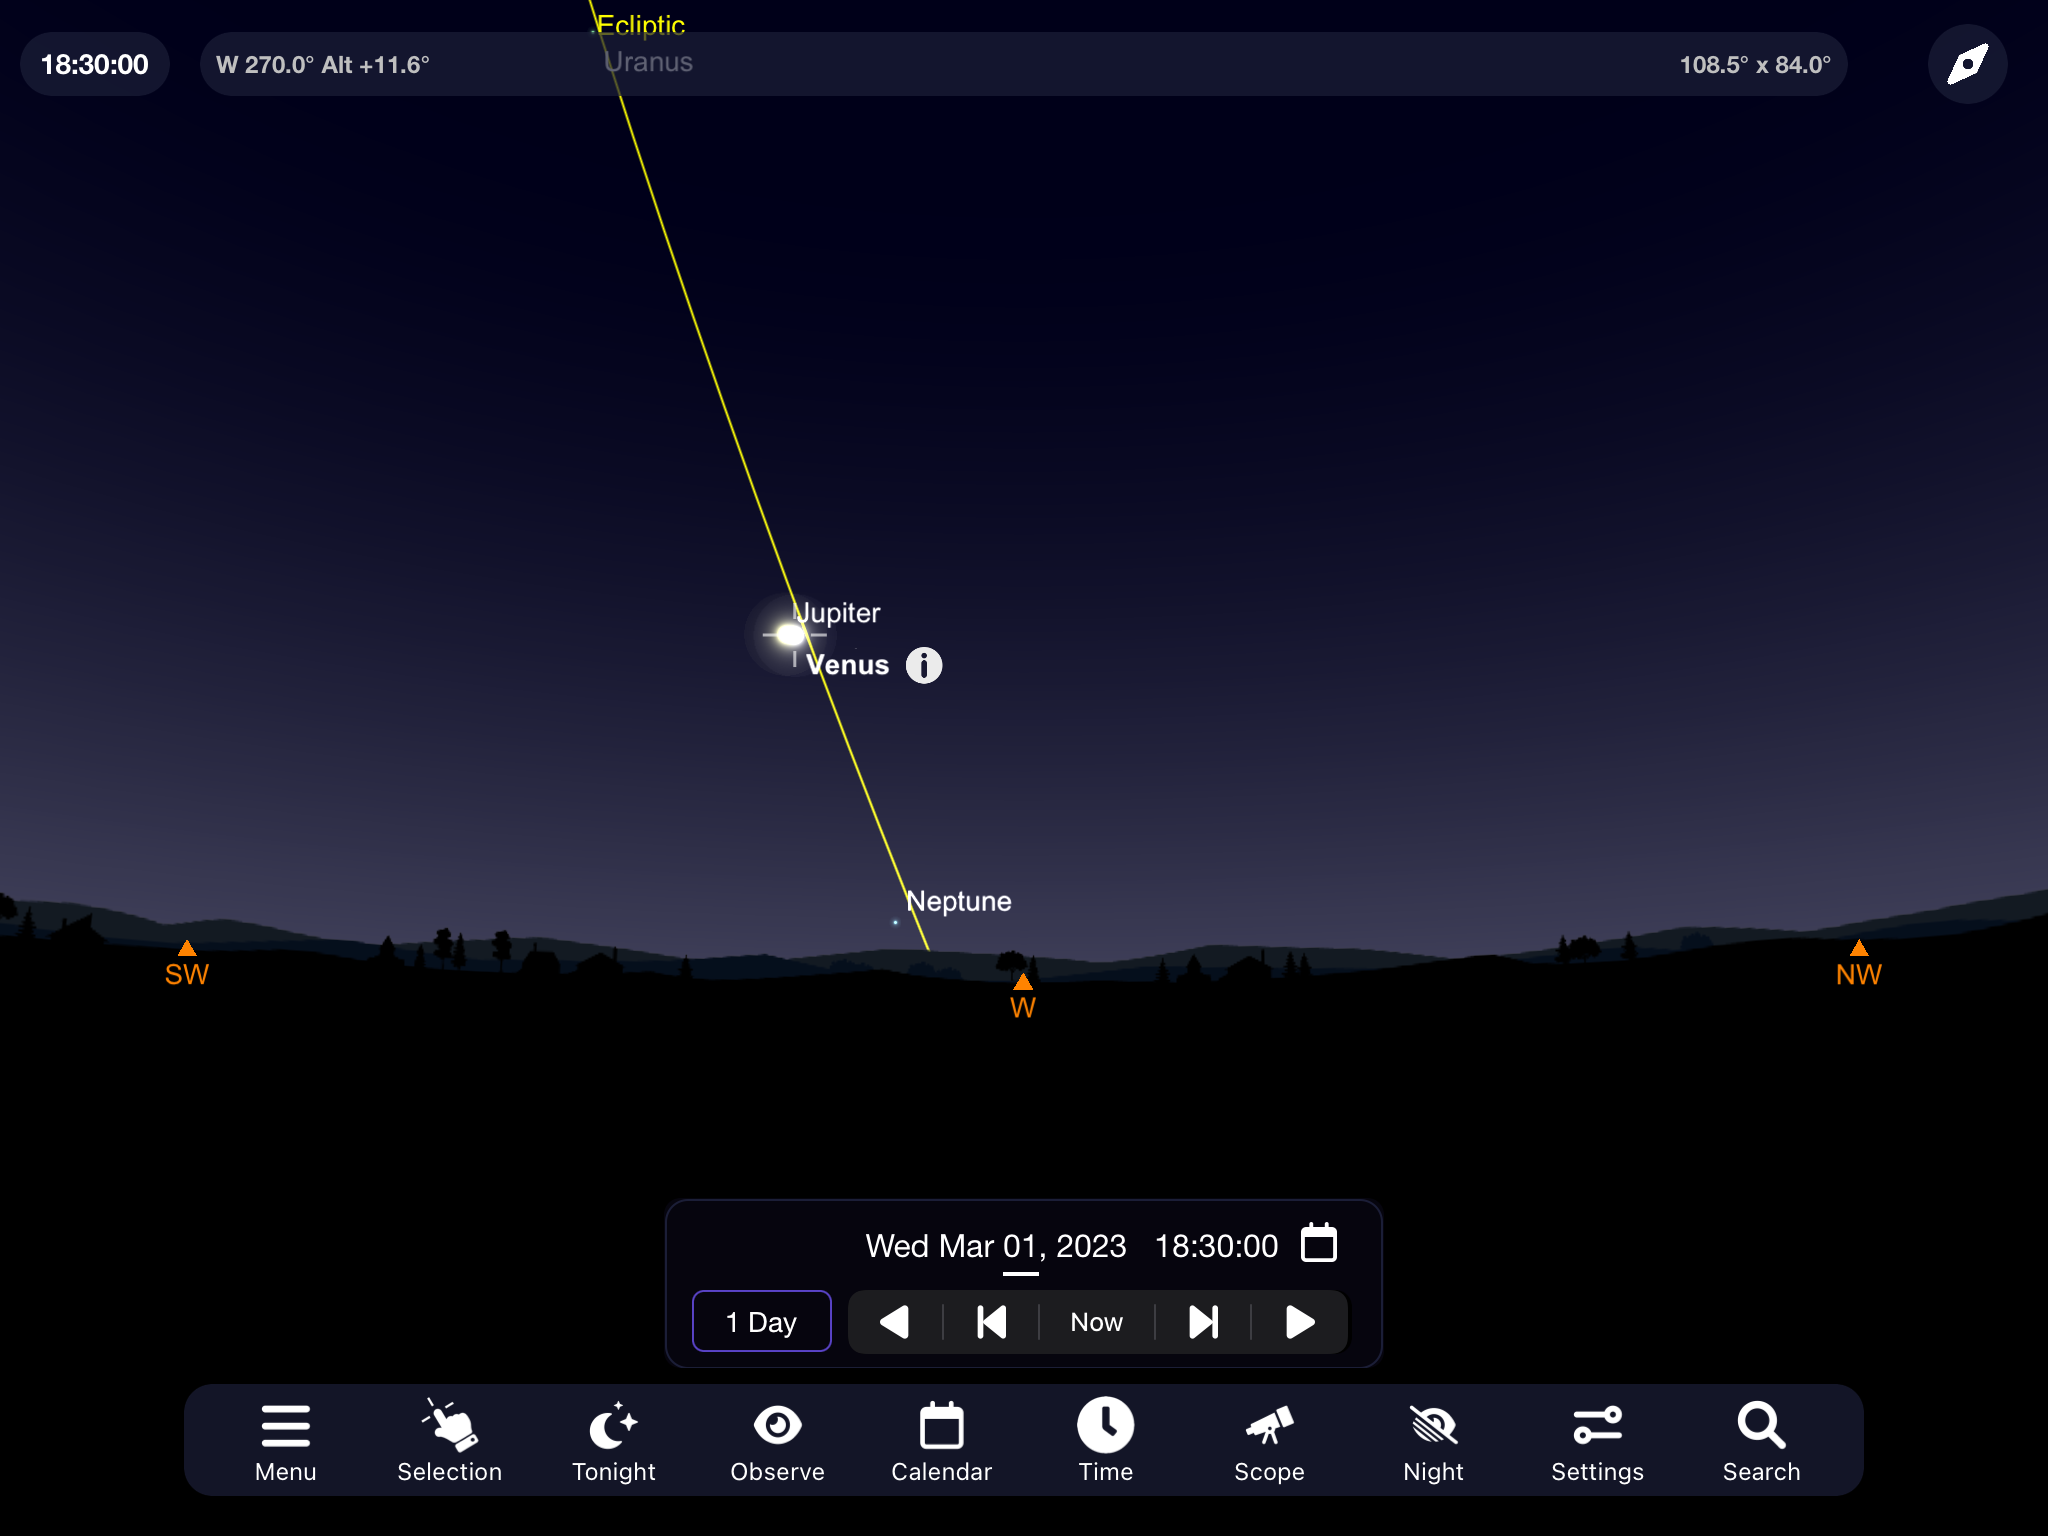Screen dimensions: 2048x1536
Task: Open the Observe eye panel
Action: pos(777,1441)
